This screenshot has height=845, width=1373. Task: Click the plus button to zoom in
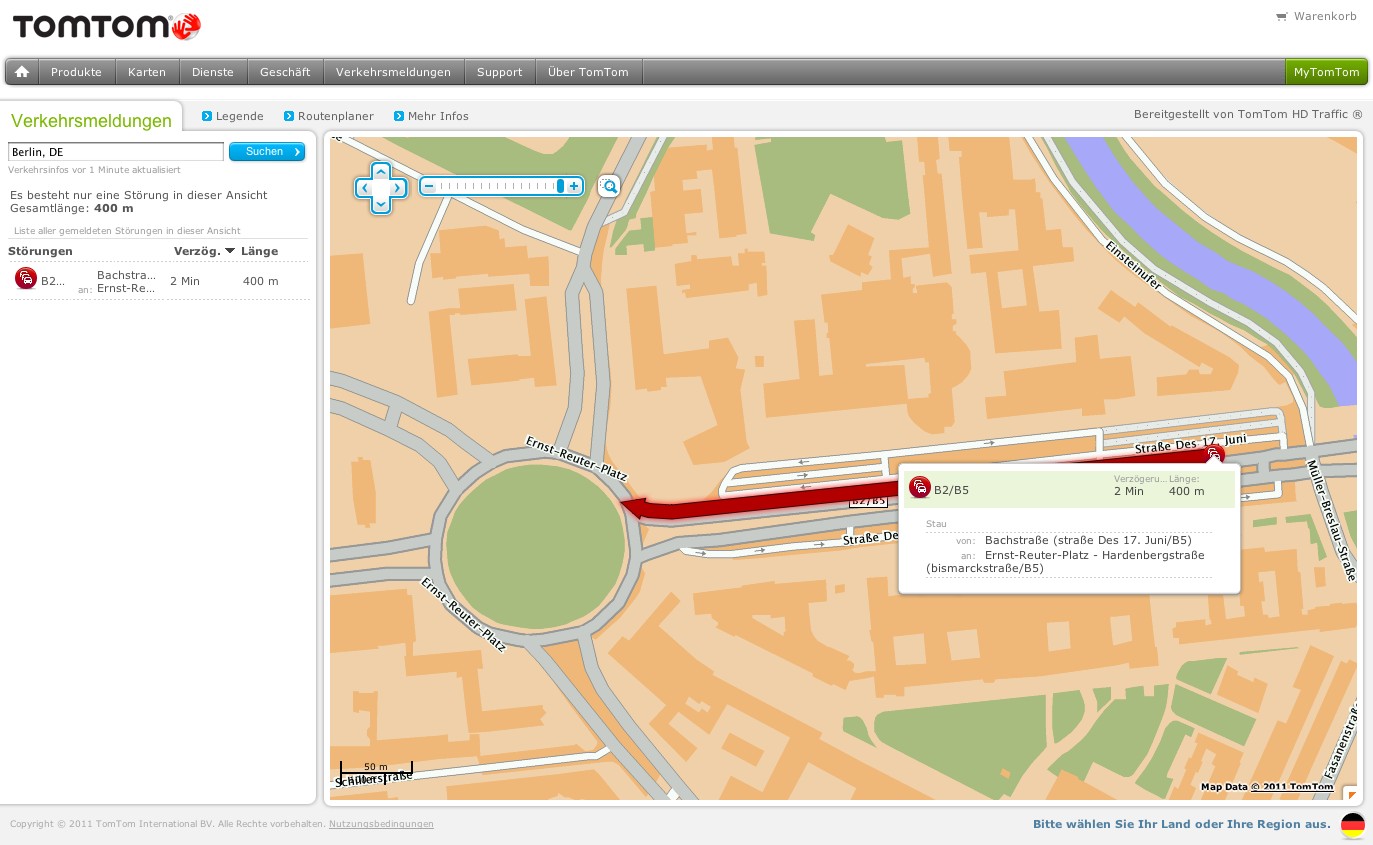click(573, 186)
